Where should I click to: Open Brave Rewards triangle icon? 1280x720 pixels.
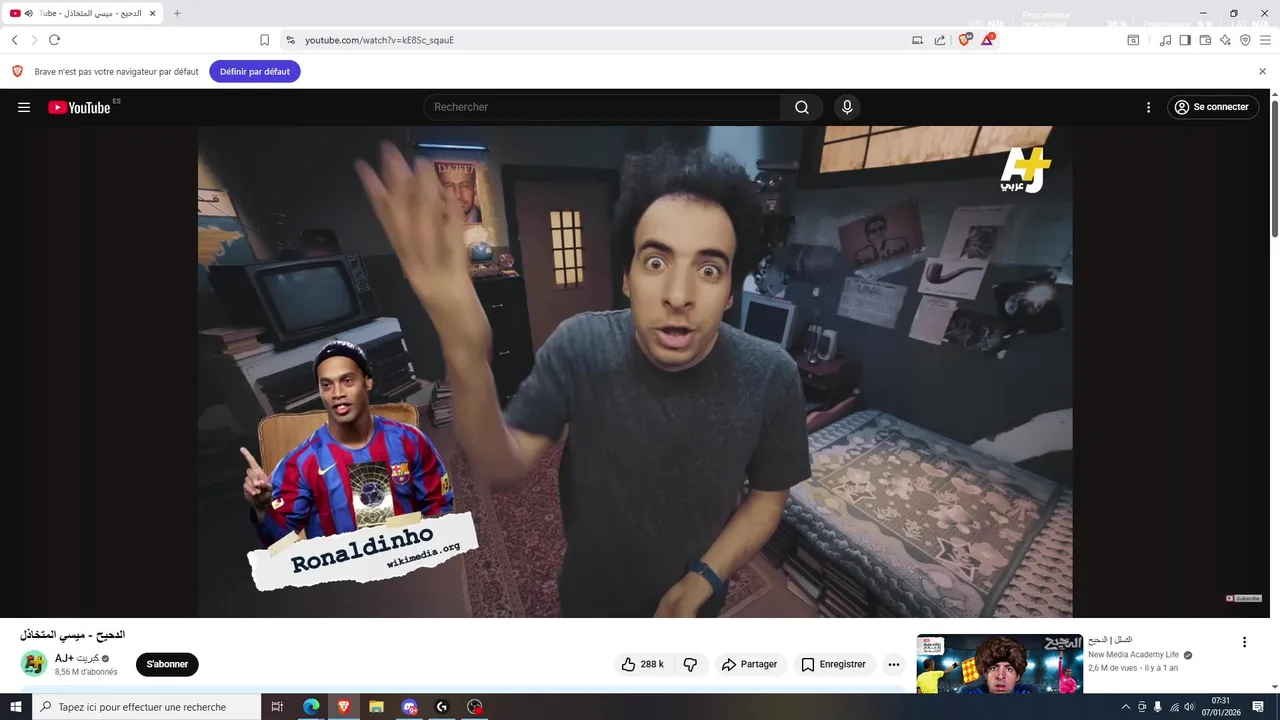tap(988, 40)
